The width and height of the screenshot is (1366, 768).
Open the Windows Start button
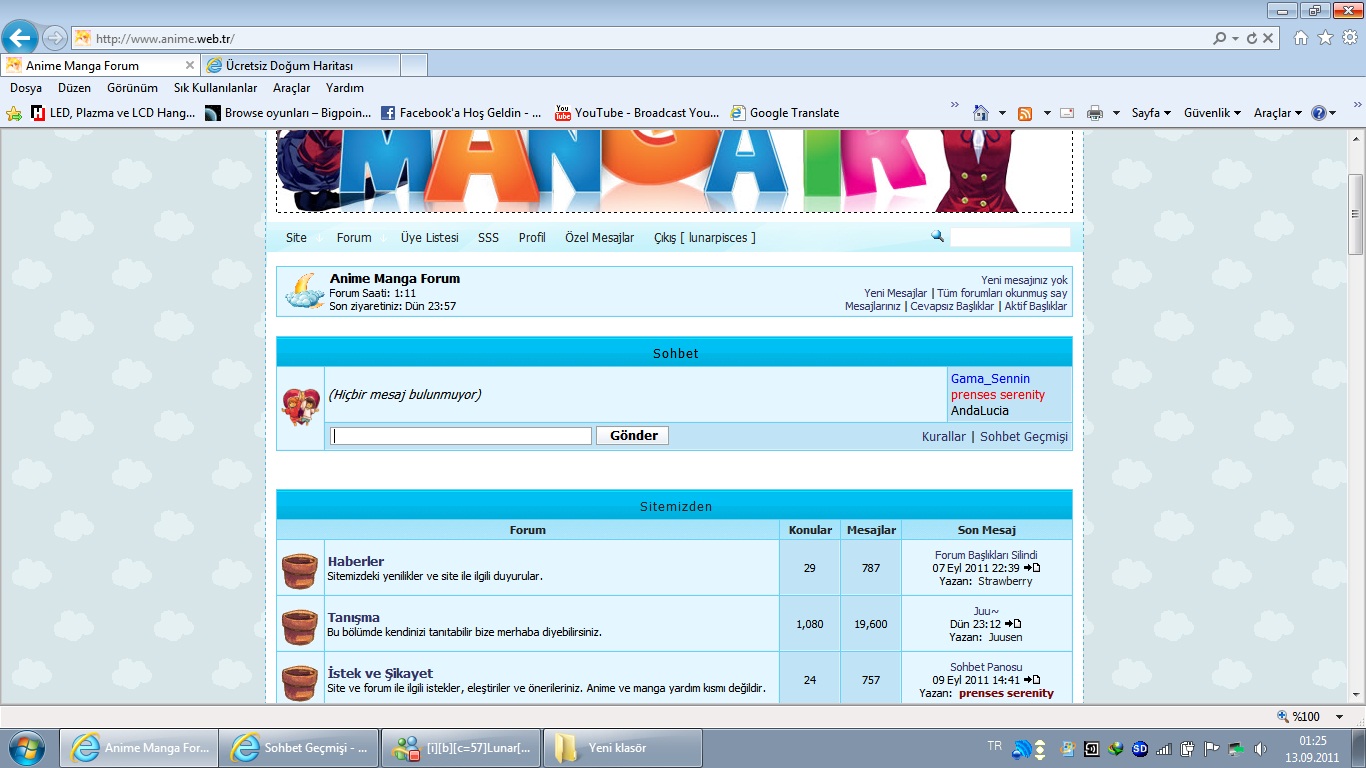[x=25, y=747]
